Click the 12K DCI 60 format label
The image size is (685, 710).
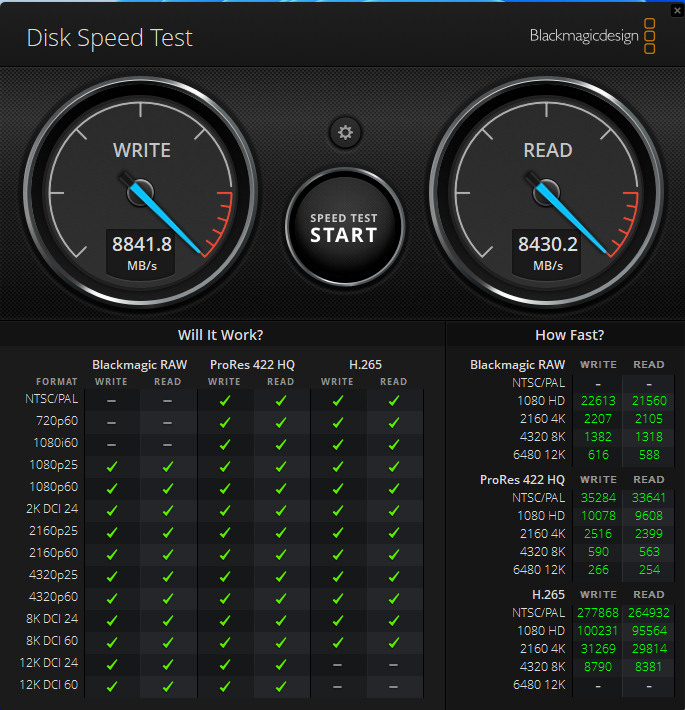pos(49,685)
